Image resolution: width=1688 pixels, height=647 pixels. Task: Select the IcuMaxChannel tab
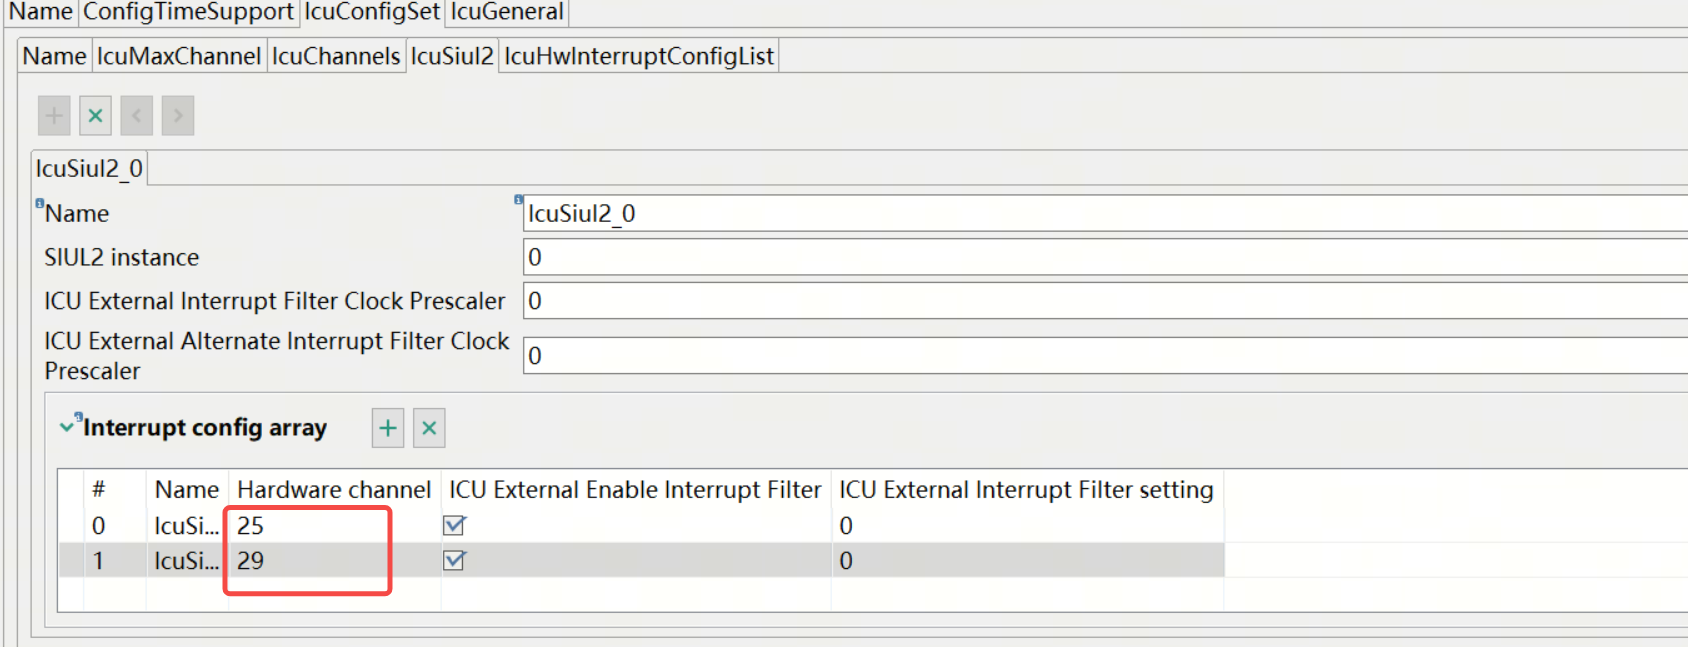[x=179, y=55]
